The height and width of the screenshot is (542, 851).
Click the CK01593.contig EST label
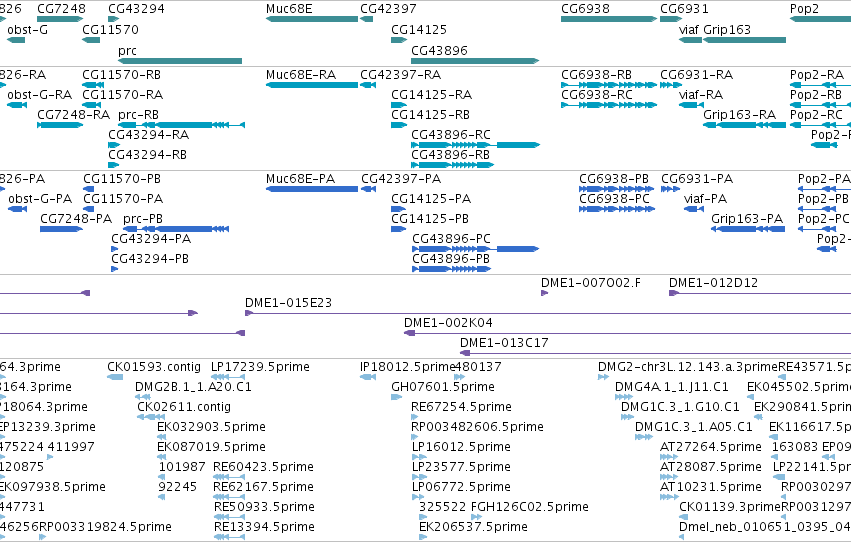[154, 367]
